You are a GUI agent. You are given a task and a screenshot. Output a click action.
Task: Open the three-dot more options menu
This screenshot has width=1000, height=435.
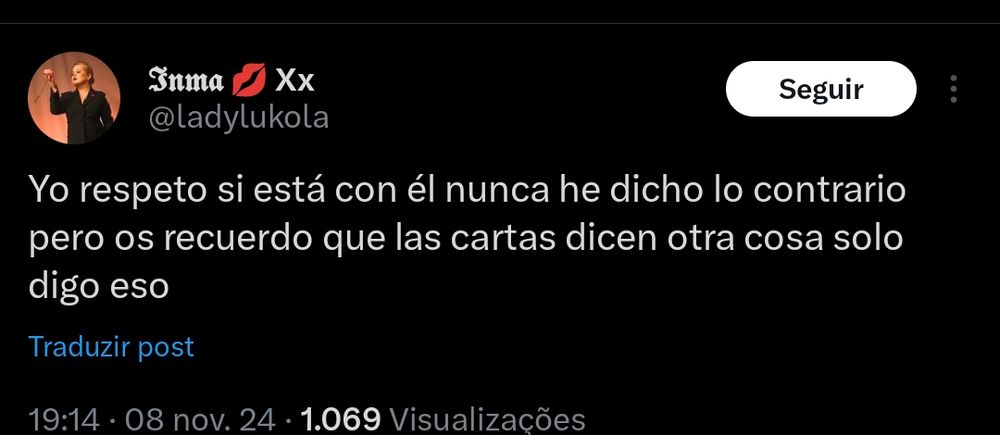[x=953, y=89]
